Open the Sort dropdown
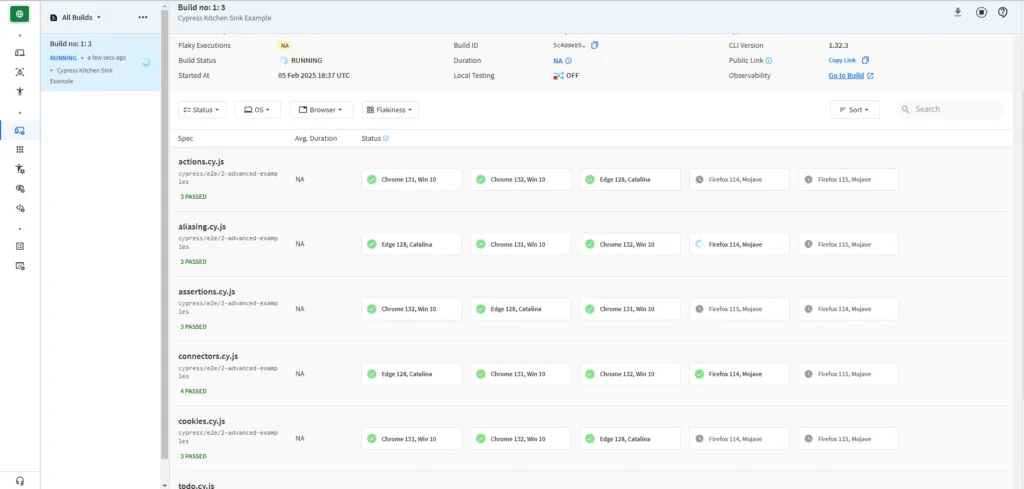The image size is (1024, 489). tap(854, 110)
